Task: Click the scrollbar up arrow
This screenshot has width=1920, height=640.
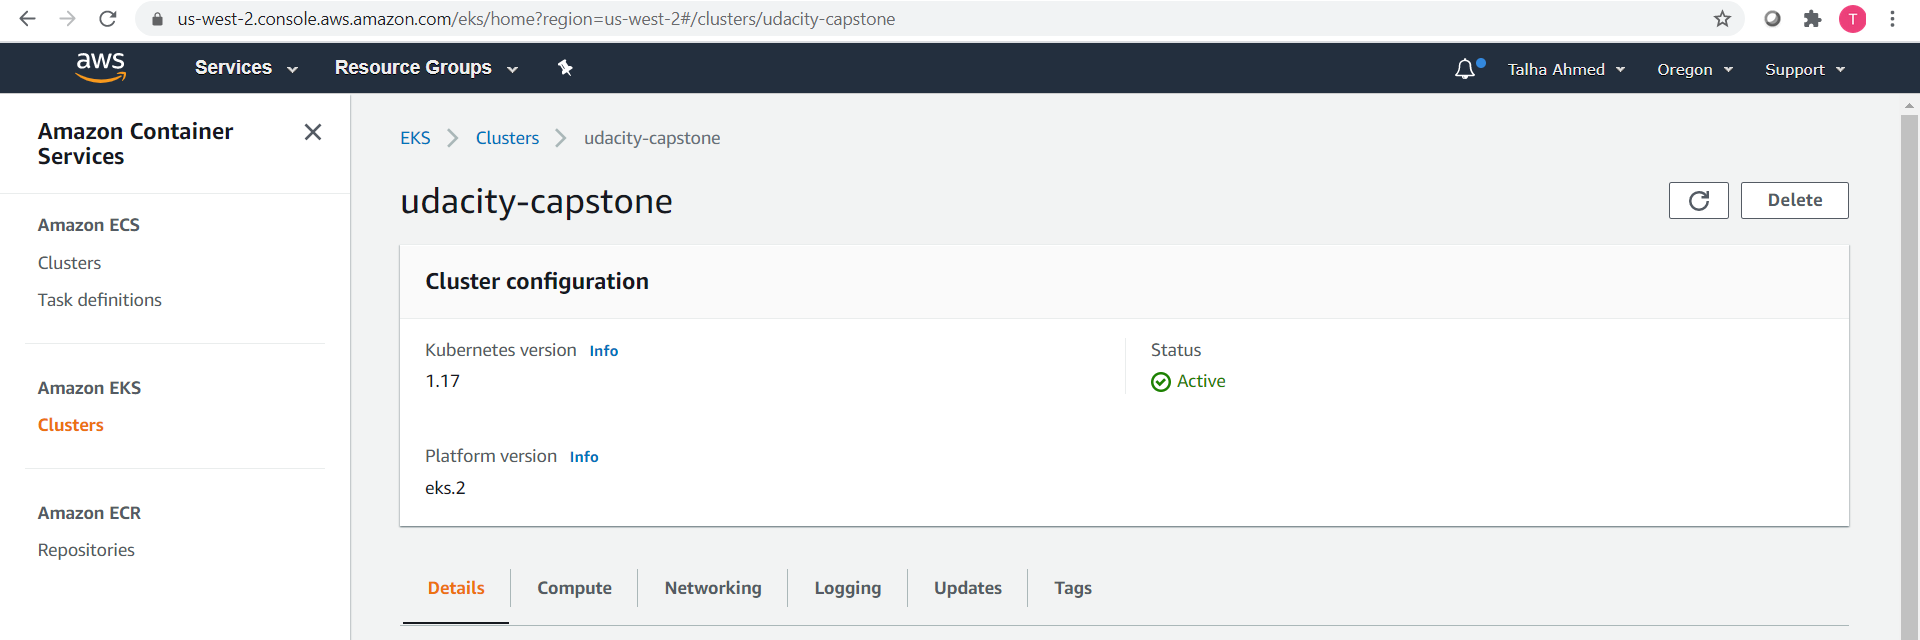Action: point(1909,105)
